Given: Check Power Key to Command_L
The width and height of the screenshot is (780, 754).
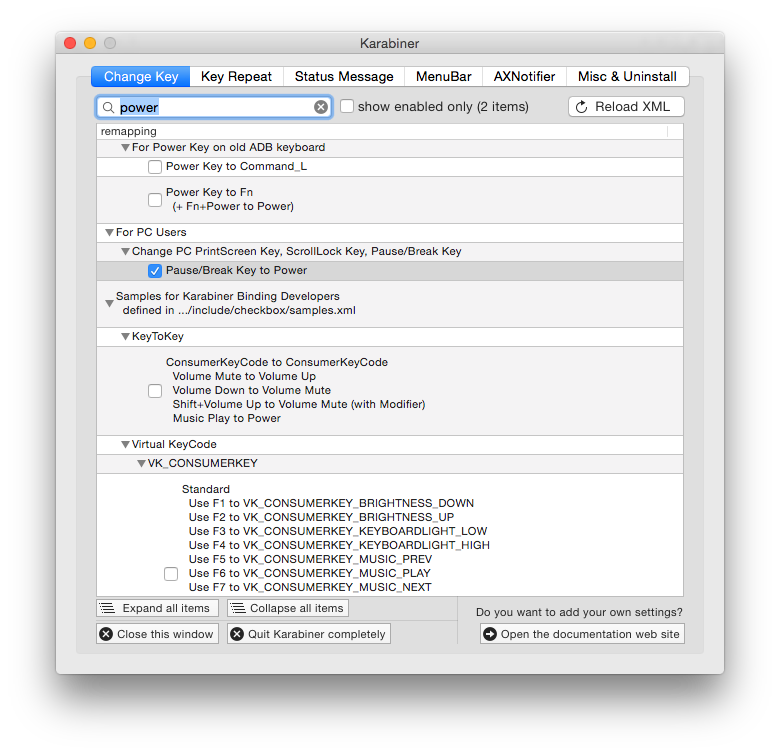Looking at the screenshot, I should (155, 167).
